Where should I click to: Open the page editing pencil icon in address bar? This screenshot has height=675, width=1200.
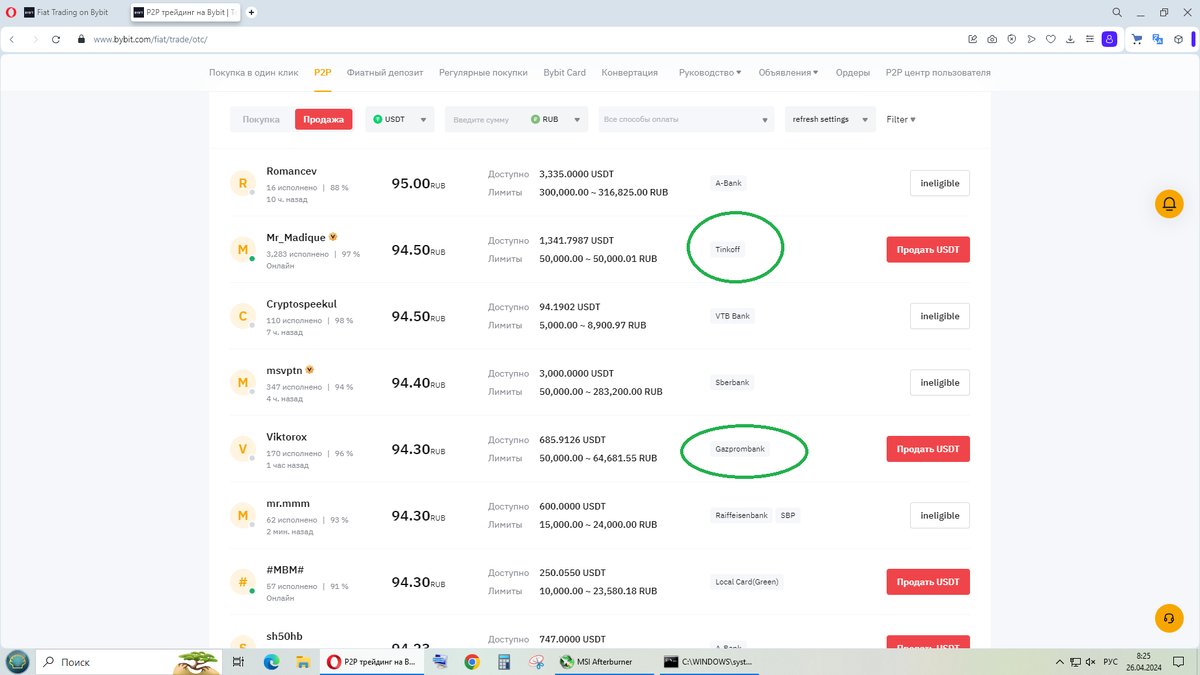point(973,39)
